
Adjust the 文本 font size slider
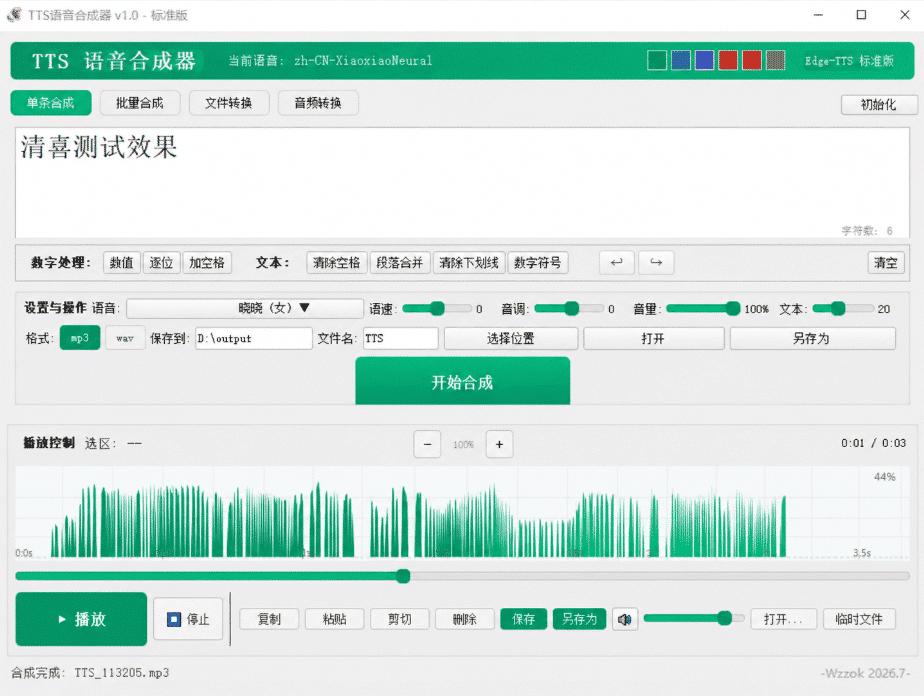click(x=843, y=308)
